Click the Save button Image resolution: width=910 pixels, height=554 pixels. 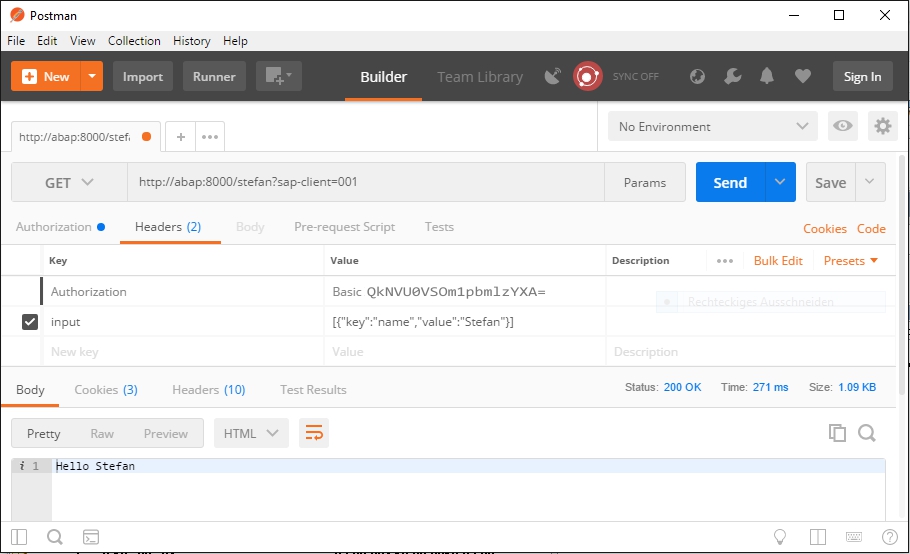pyautogui.click(x=830, y=182)
